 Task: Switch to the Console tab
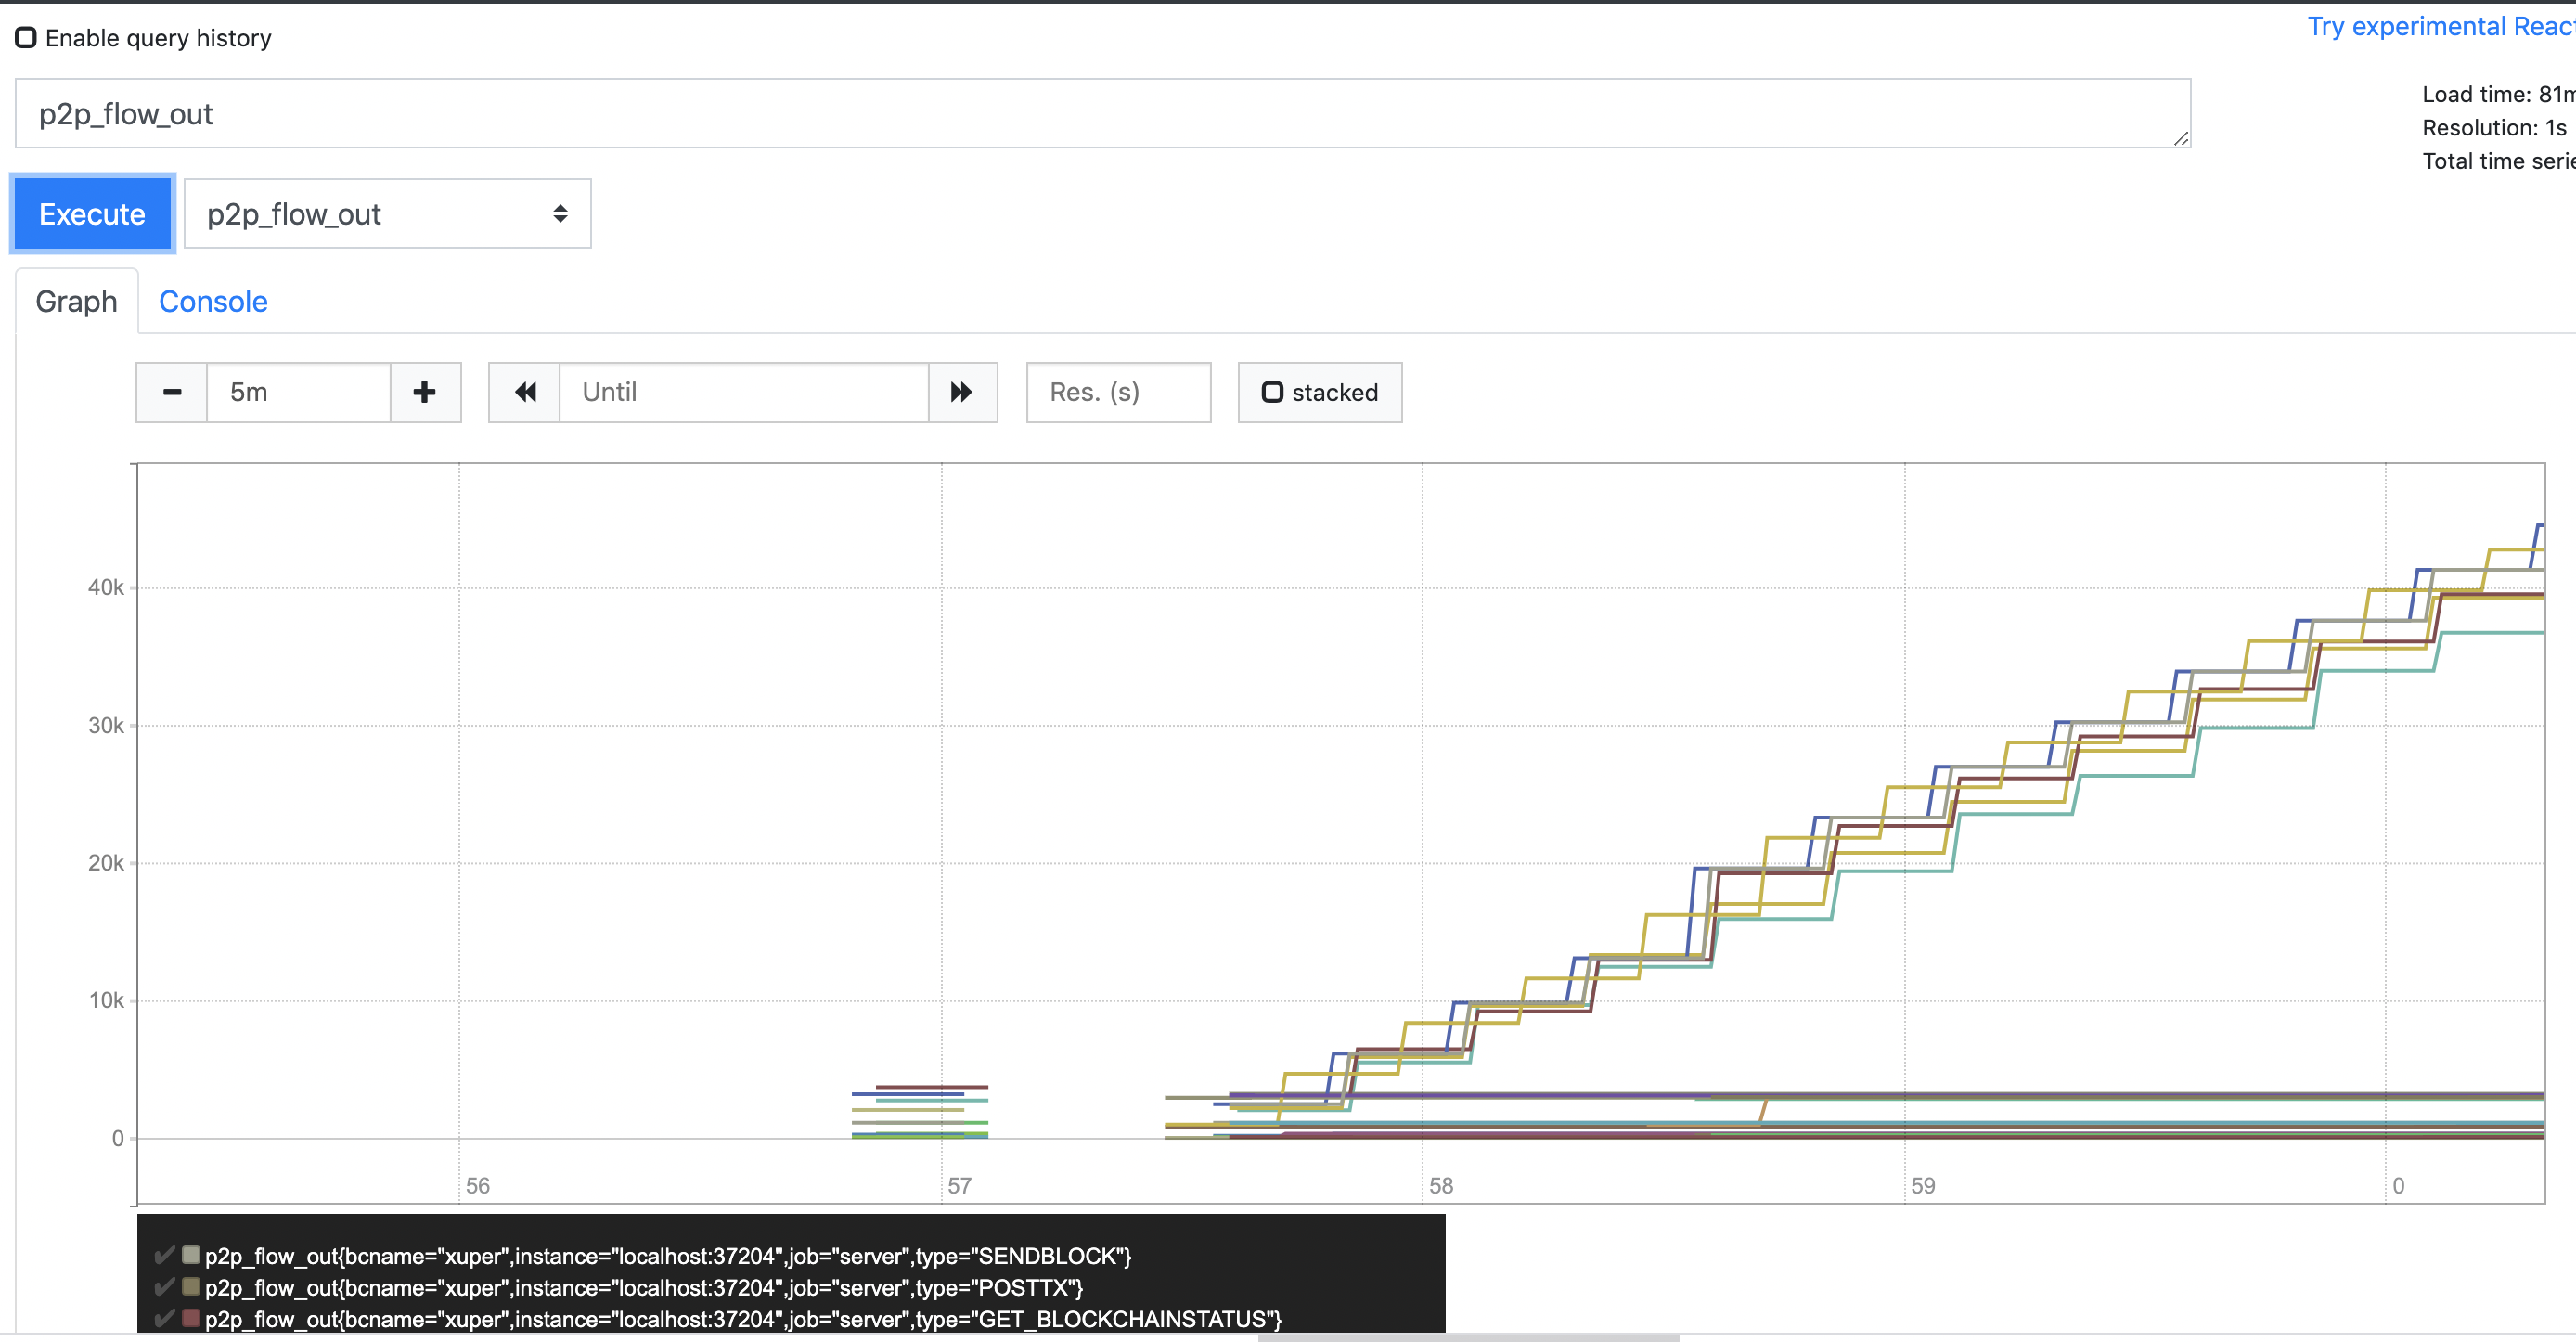(x=213, y=301)
